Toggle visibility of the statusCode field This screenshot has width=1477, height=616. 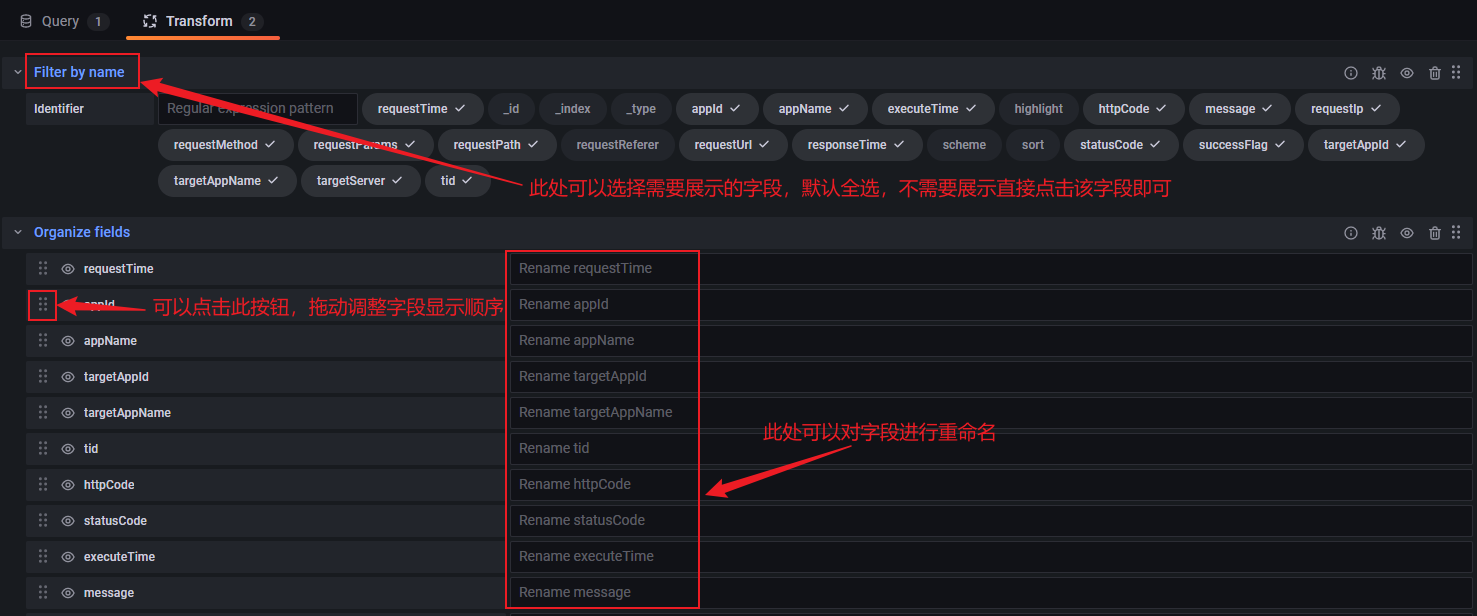click(x=67, y=520)
